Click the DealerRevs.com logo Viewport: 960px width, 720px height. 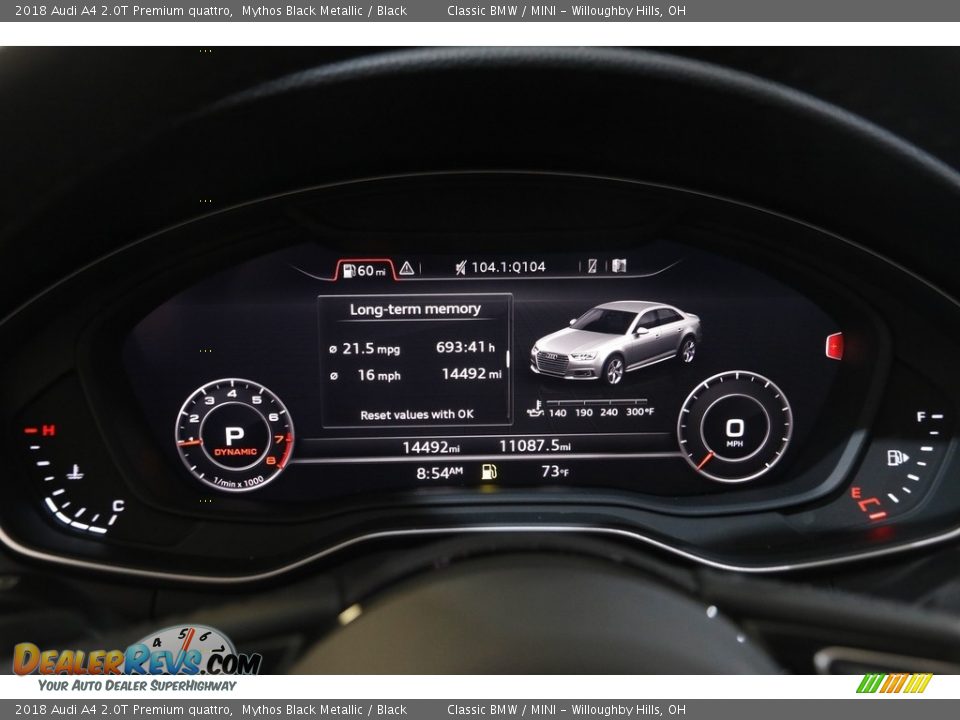pos(137,660)
